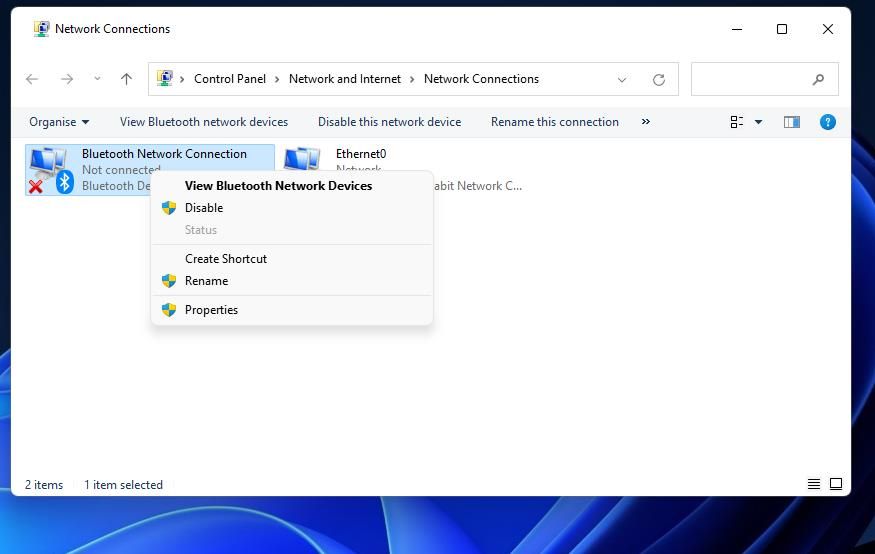Expand chevron after Control Panel breadcrumb
Image resolution: width=875 pixels, height=554 pixels.
(x=277, y=79)
